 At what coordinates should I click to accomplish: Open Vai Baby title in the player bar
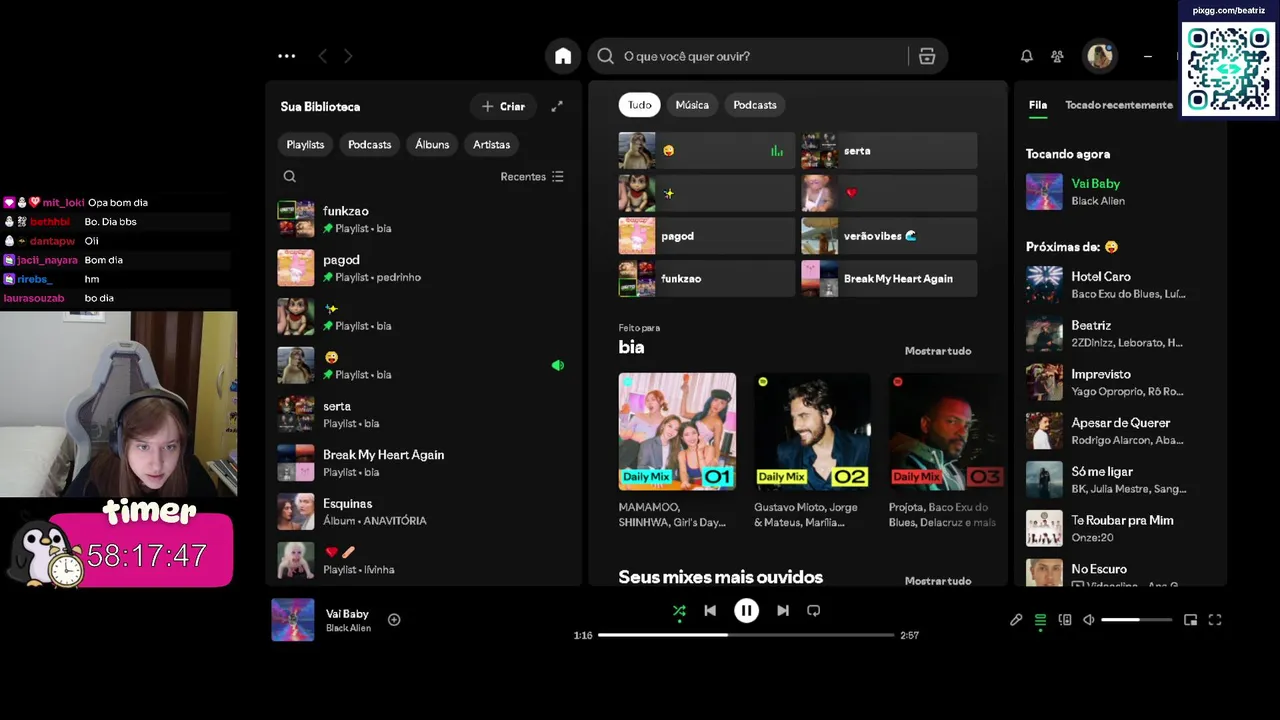point(347,614)
